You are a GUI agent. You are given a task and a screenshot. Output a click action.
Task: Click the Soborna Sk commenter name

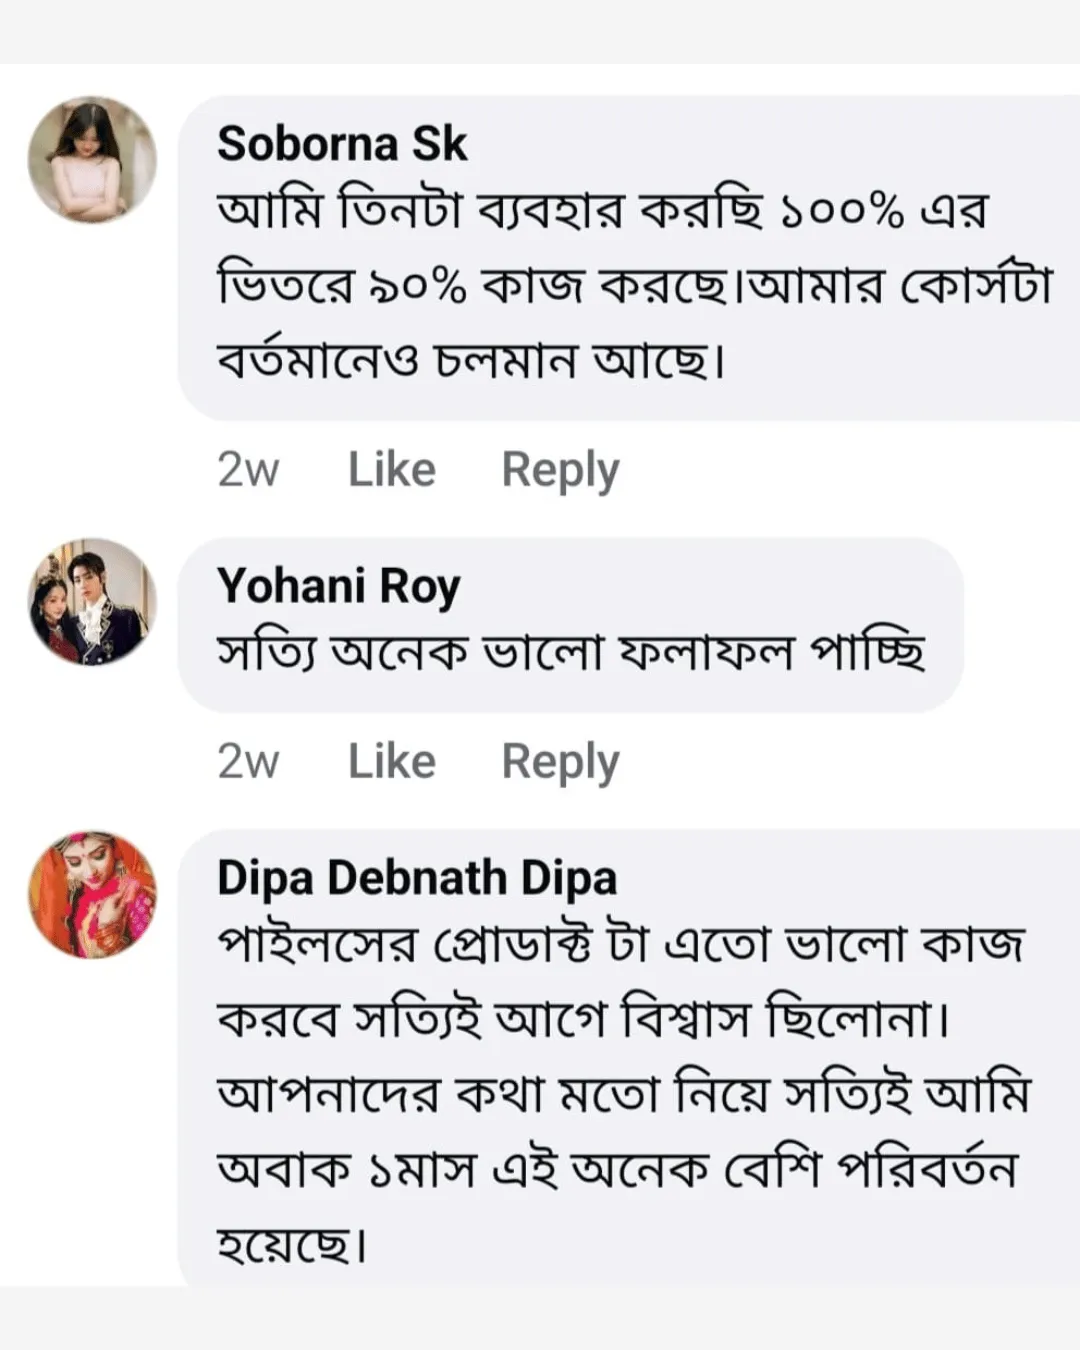point(342,144)
